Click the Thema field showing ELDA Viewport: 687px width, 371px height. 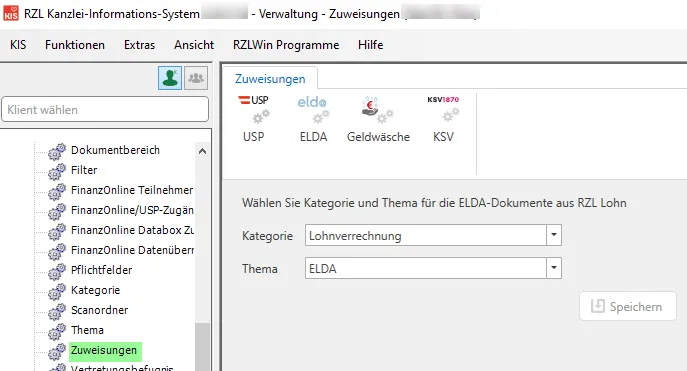[426, 268]
